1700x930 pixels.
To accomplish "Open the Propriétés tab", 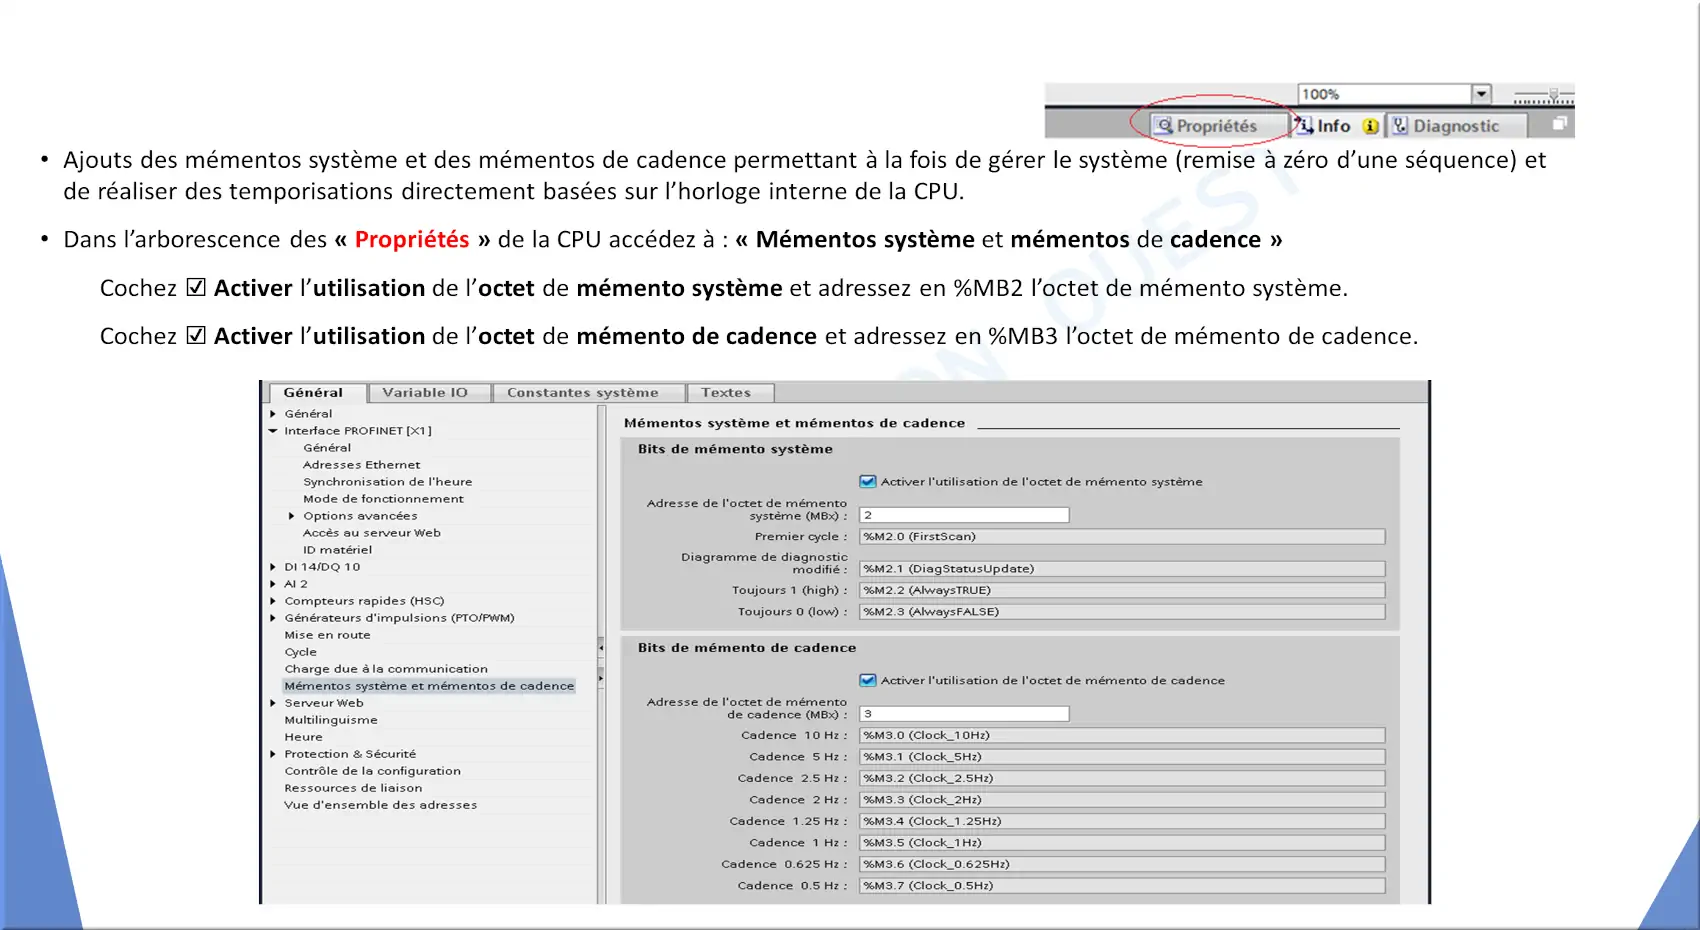I will (x=1218, y=126).
